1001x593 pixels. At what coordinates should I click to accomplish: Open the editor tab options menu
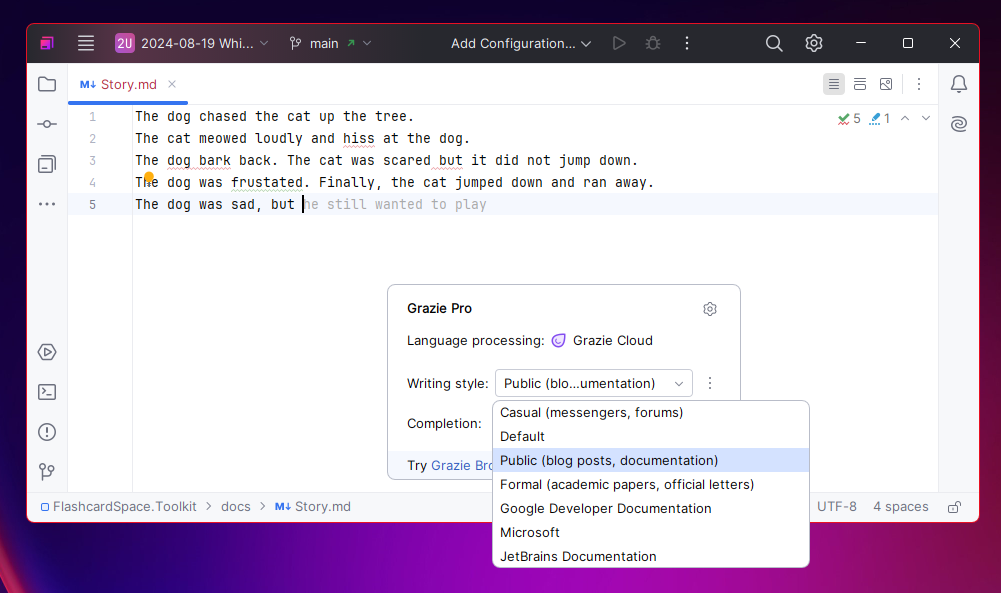pos(919,84)
